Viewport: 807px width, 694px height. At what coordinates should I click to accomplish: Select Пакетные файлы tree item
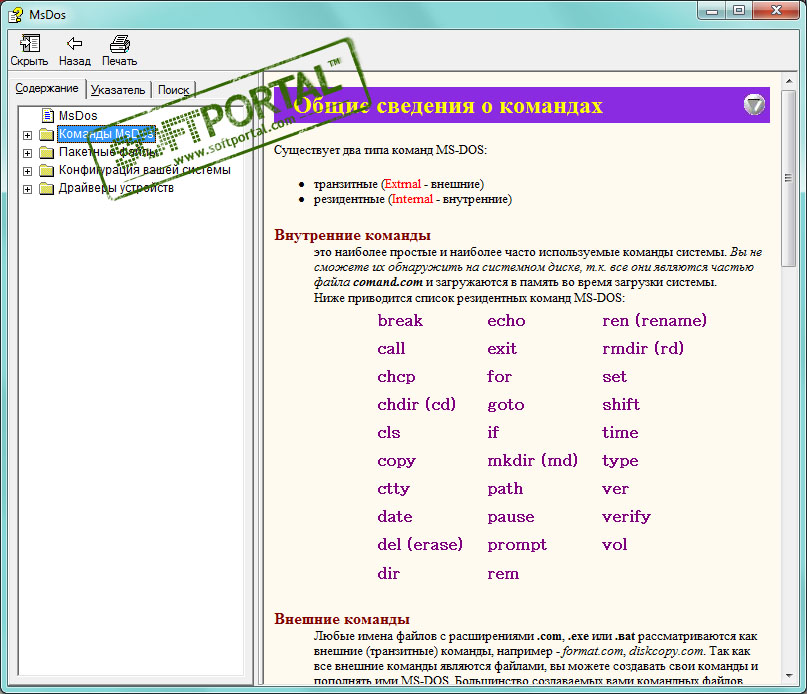pyautogui.click(x=108, y=152)
